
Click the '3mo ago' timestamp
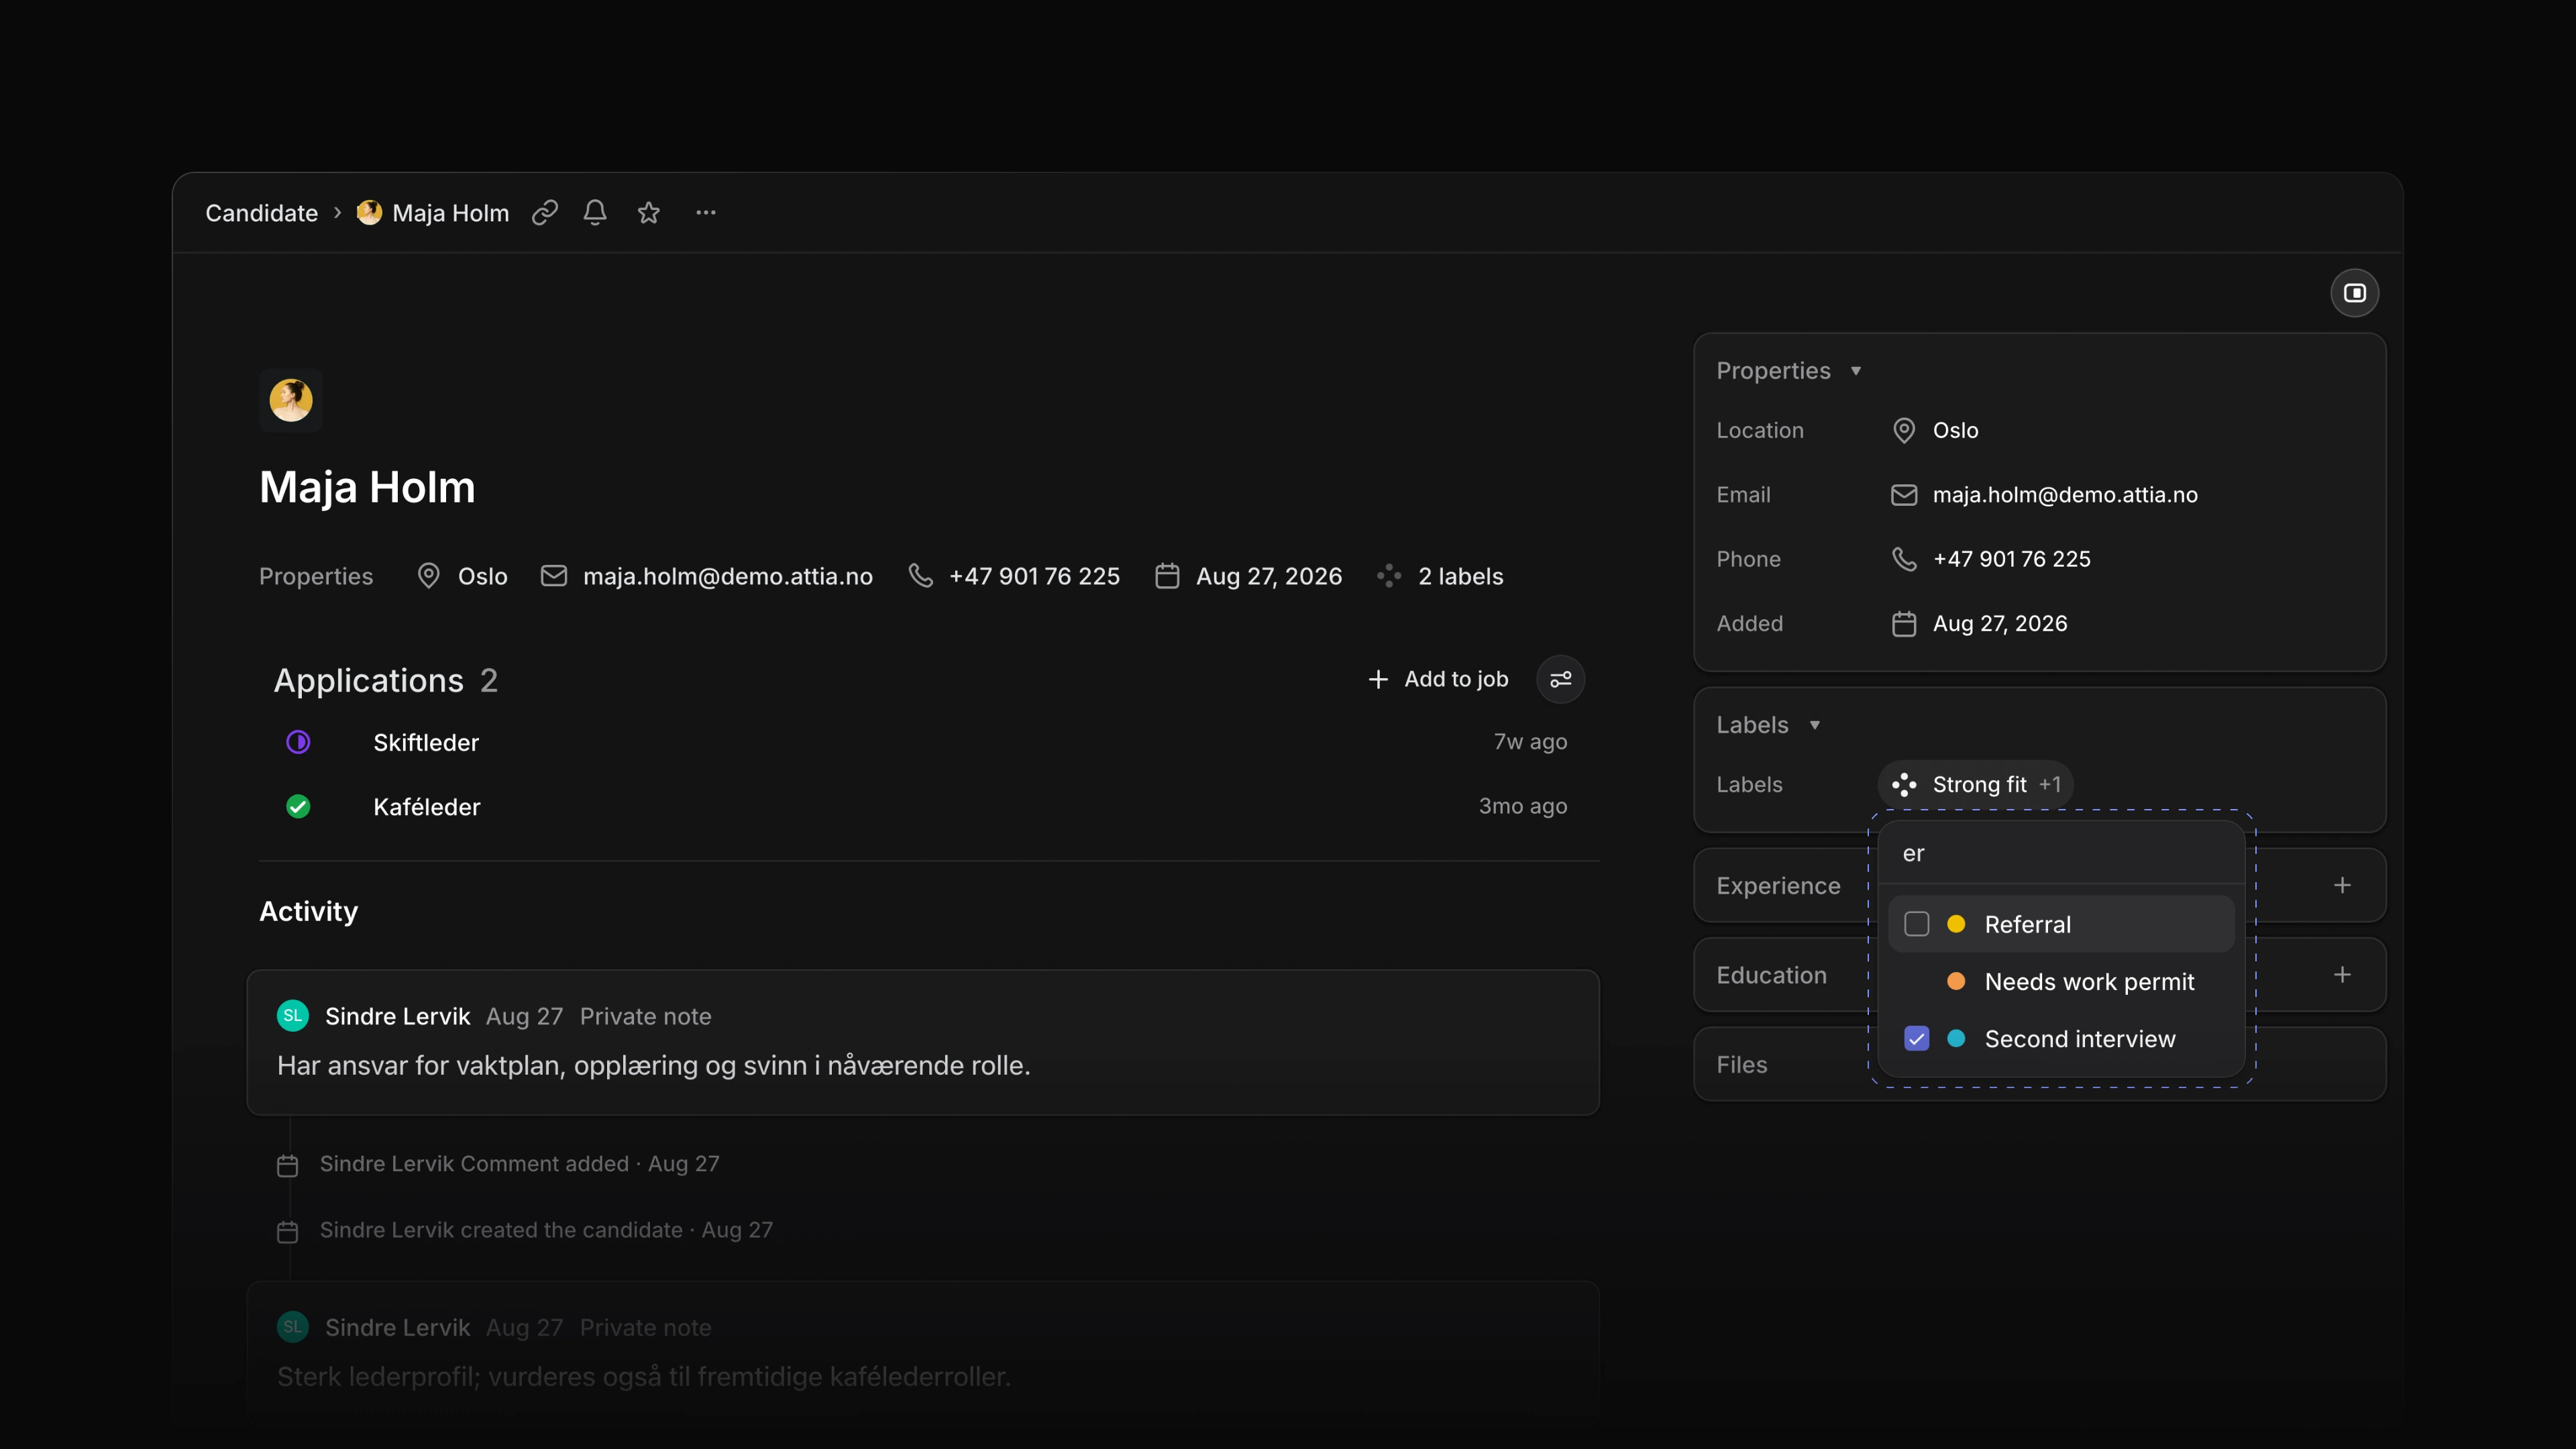click(x=1523, y=807)
